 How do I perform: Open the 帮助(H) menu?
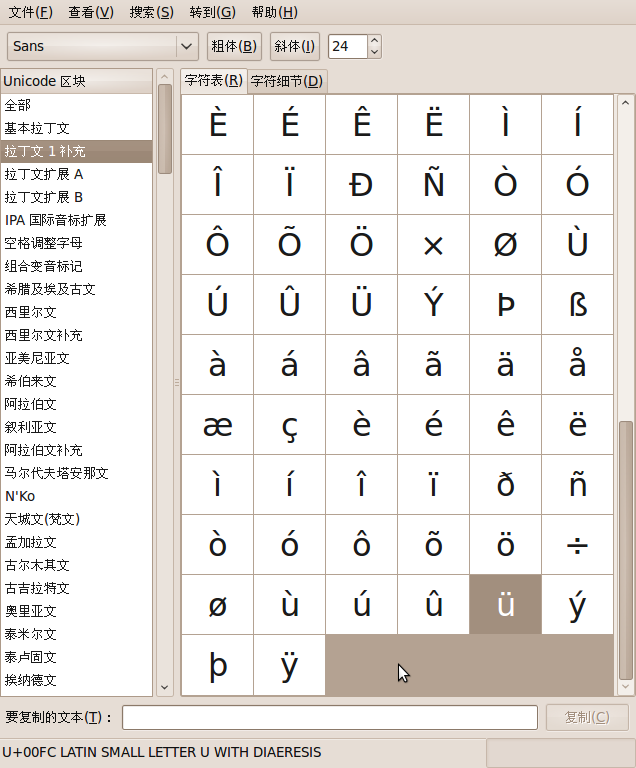tap(274, 12)
